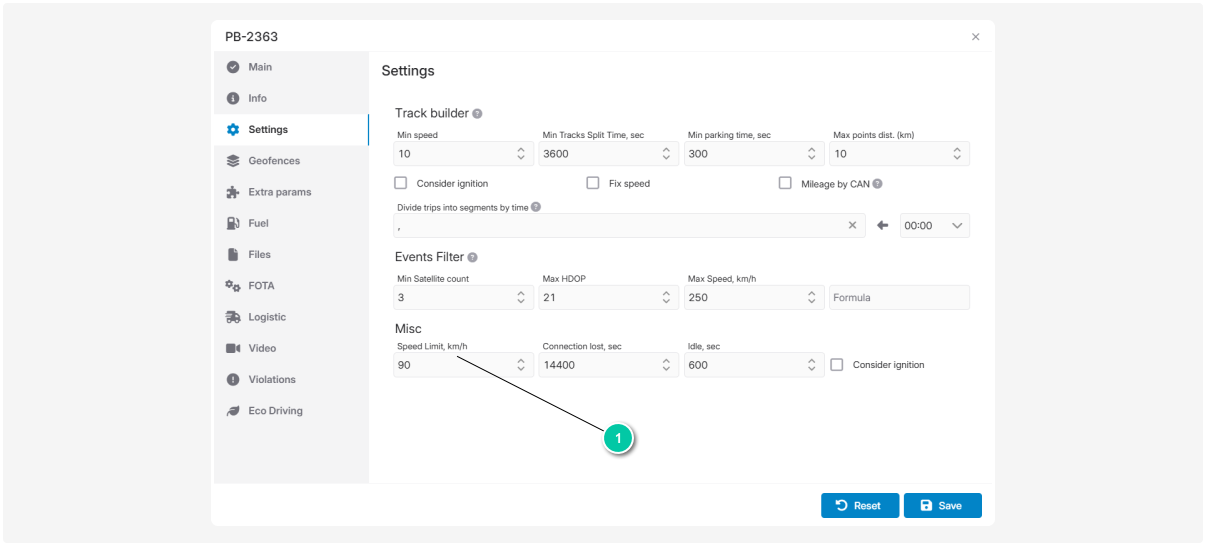This screenshot has width=1206, height=546.
Task: Toggle the Fix speed checkbox
Action: 593,184
